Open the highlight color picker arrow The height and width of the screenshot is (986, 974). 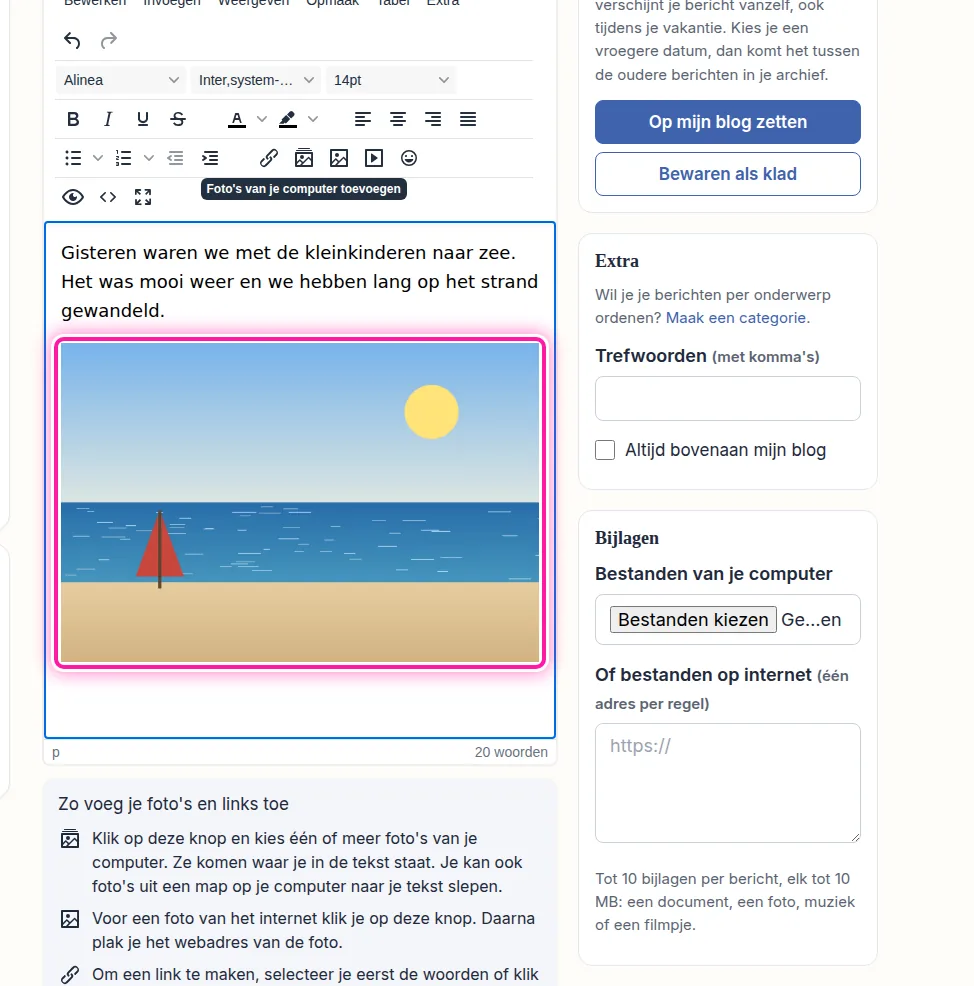coord(313,119)
